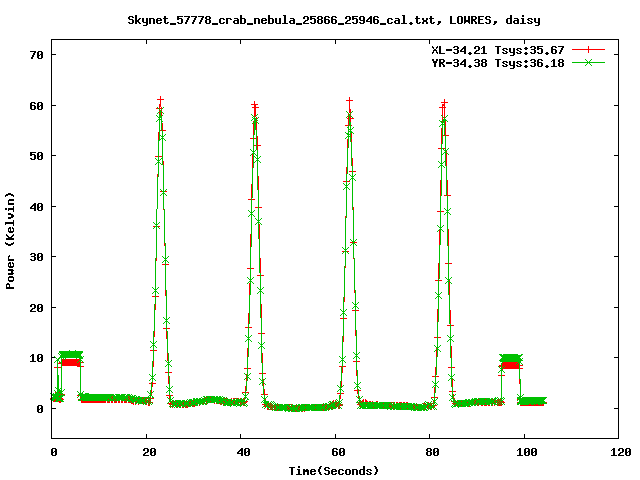
Task: Click the fourth peak top near 83 seconds
Action: tap(444, 103)
